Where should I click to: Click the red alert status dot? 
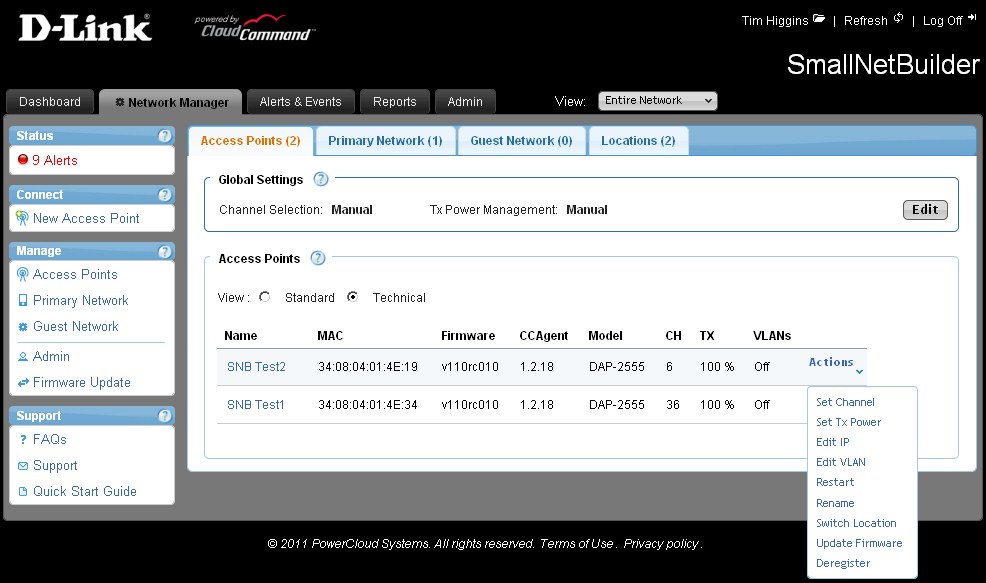point(23,160)
